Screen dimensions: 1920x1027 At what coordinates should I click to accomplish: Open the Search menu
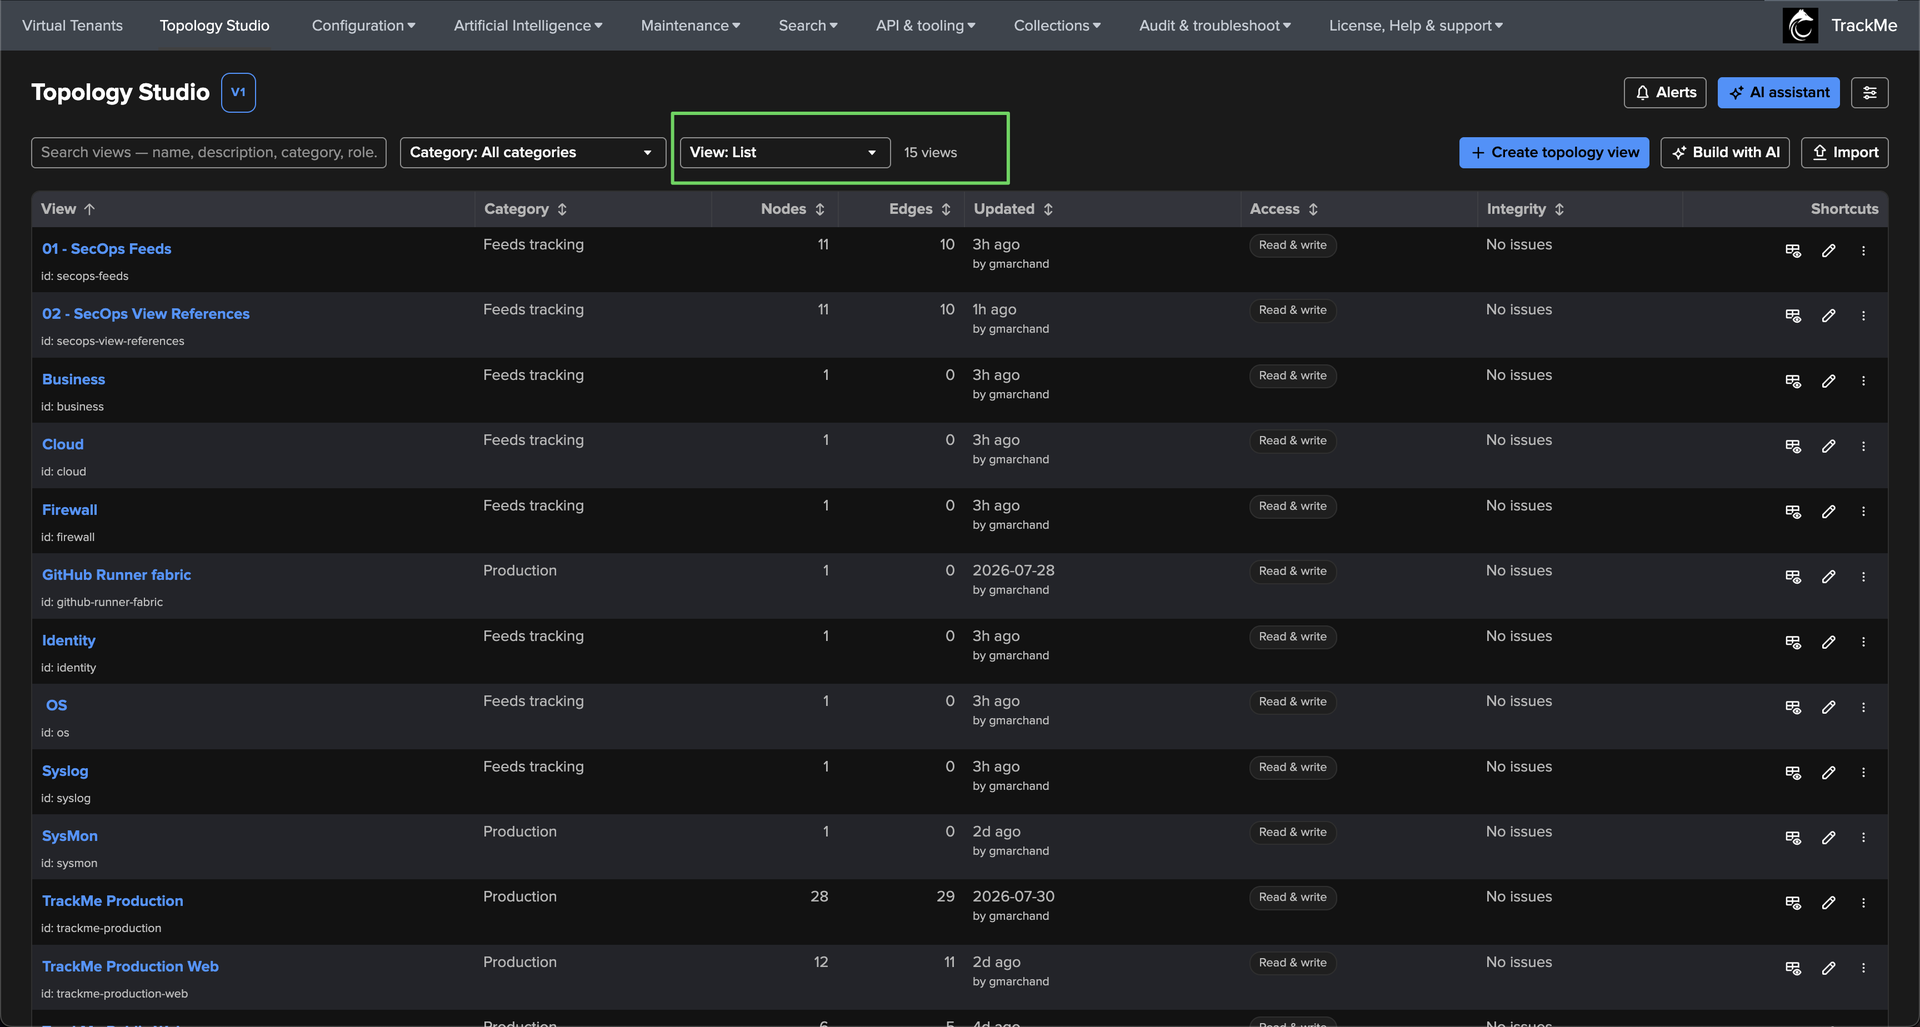tap(808, 25)
